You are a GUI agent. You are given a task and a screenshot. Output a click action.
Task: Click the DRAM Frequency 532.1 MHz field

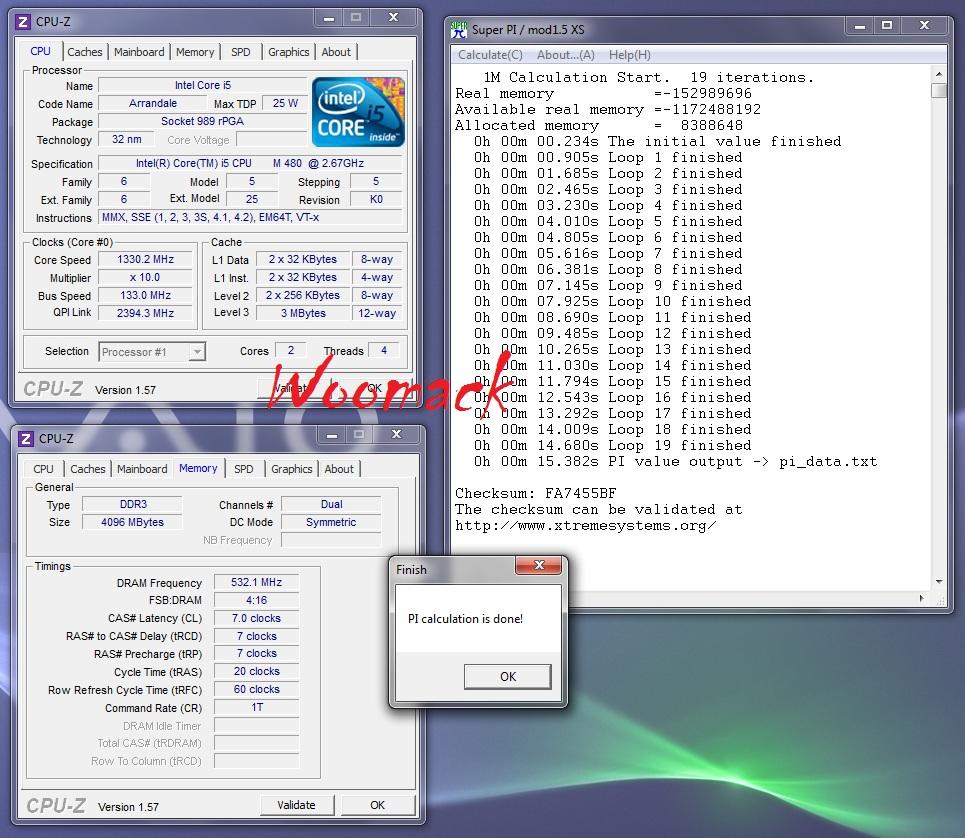[x=257, y=582]
